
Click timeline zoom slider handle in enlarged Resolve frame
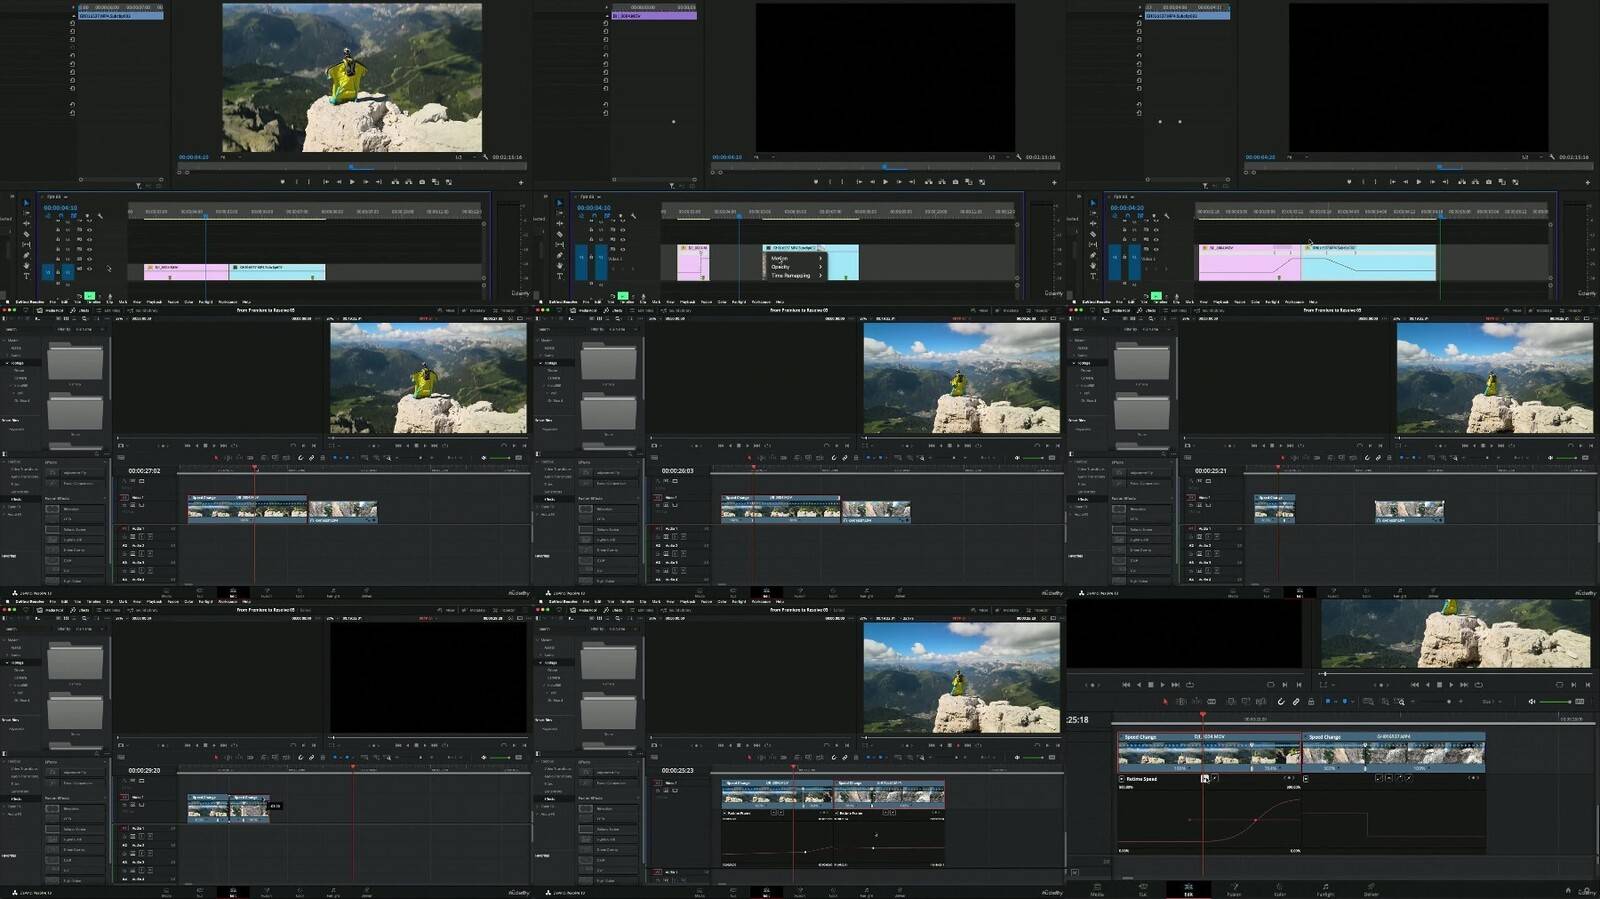(1449, 702)
